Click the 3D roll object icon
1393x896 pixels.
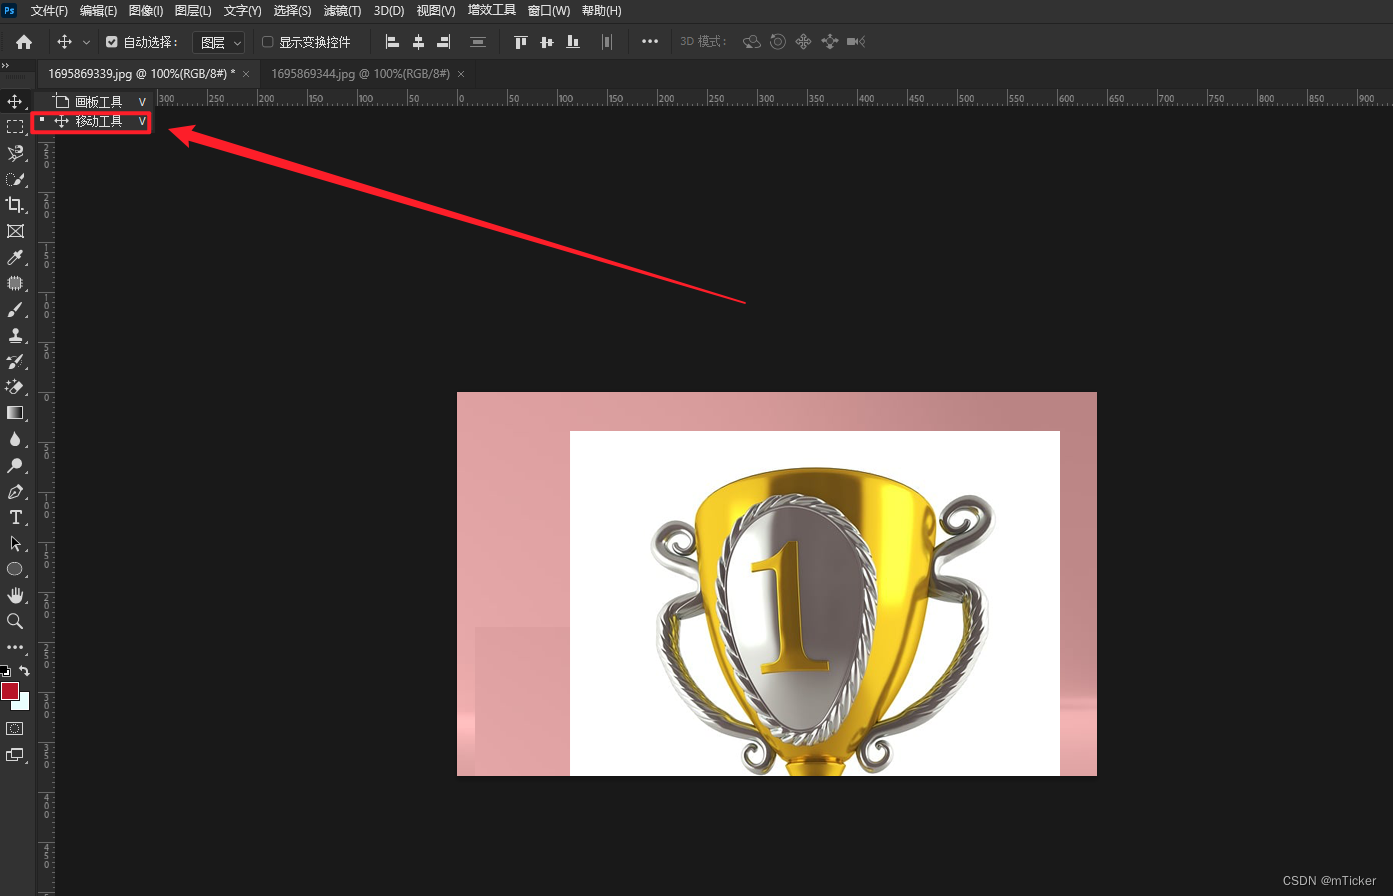(778, 42)
